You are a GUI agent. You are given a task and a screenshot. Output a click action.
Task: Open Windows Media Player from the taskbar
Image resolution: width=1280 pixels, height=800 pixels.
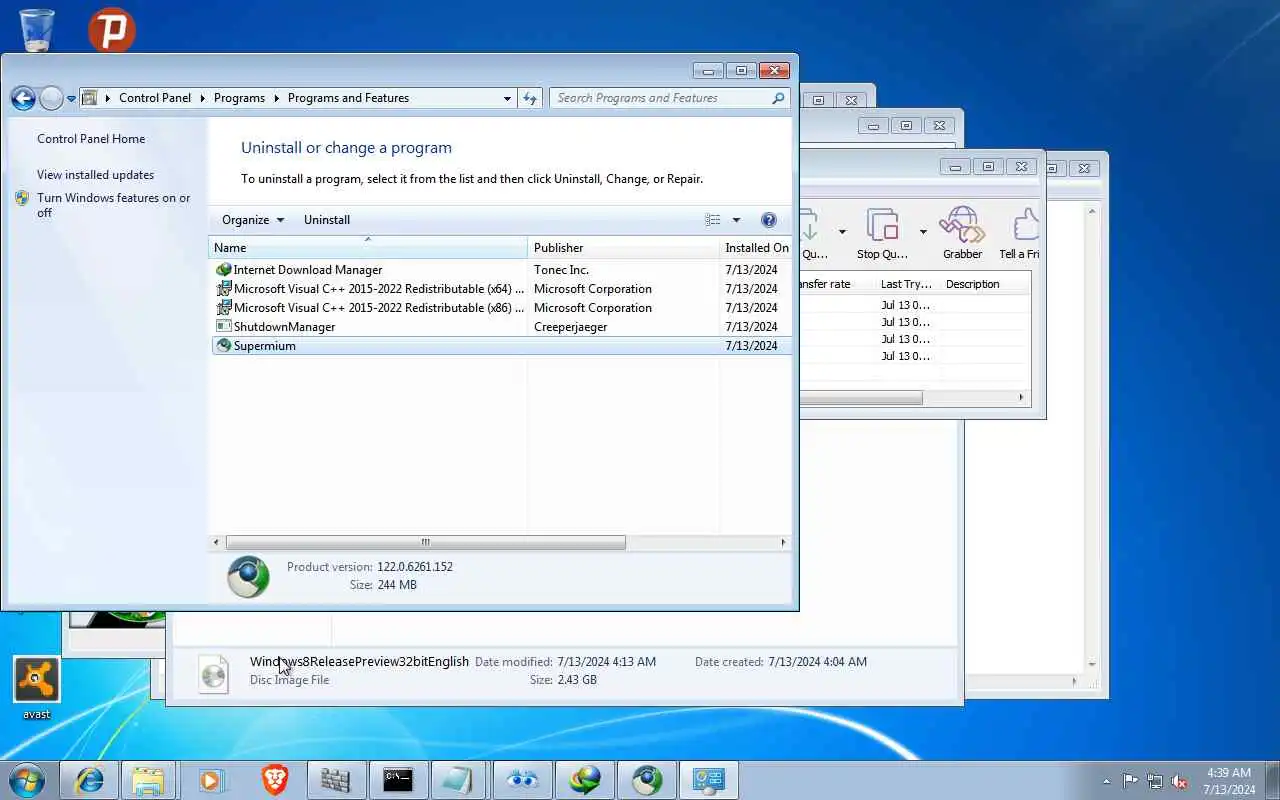tap(211, 780)
